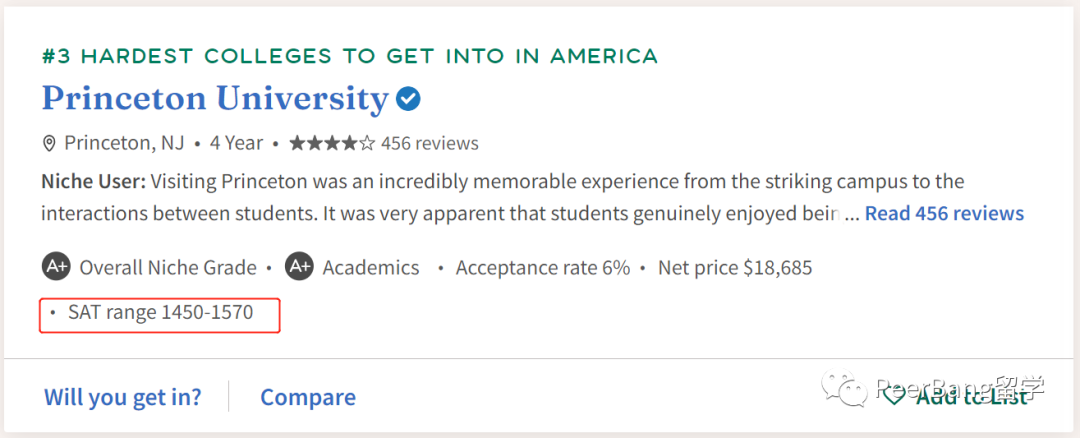Click Will you get in? link

point(123,397)
